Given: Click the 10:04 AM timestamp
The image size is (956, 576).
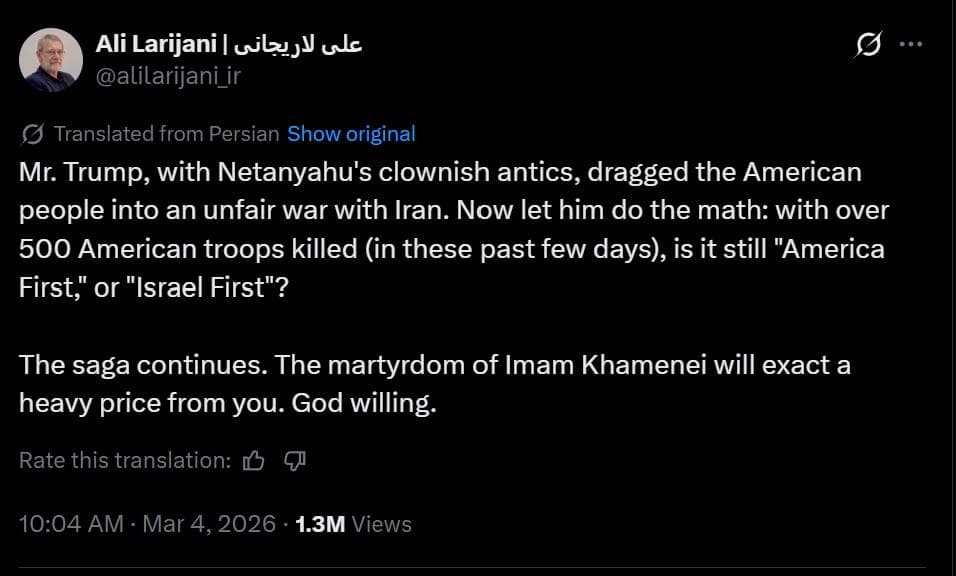Looking at the screenshot, I should point(71,523).
